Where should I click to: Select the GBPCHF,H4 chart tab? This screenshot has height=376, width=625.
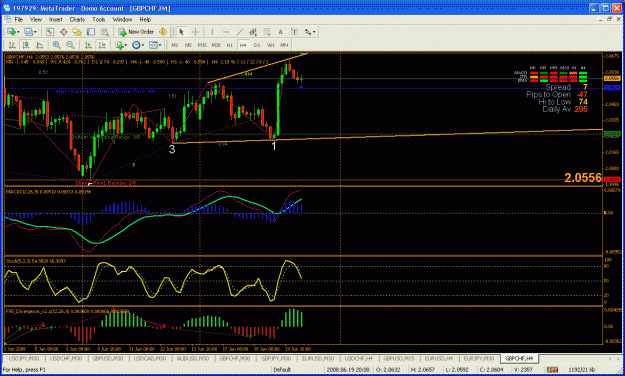pos(519,358)
